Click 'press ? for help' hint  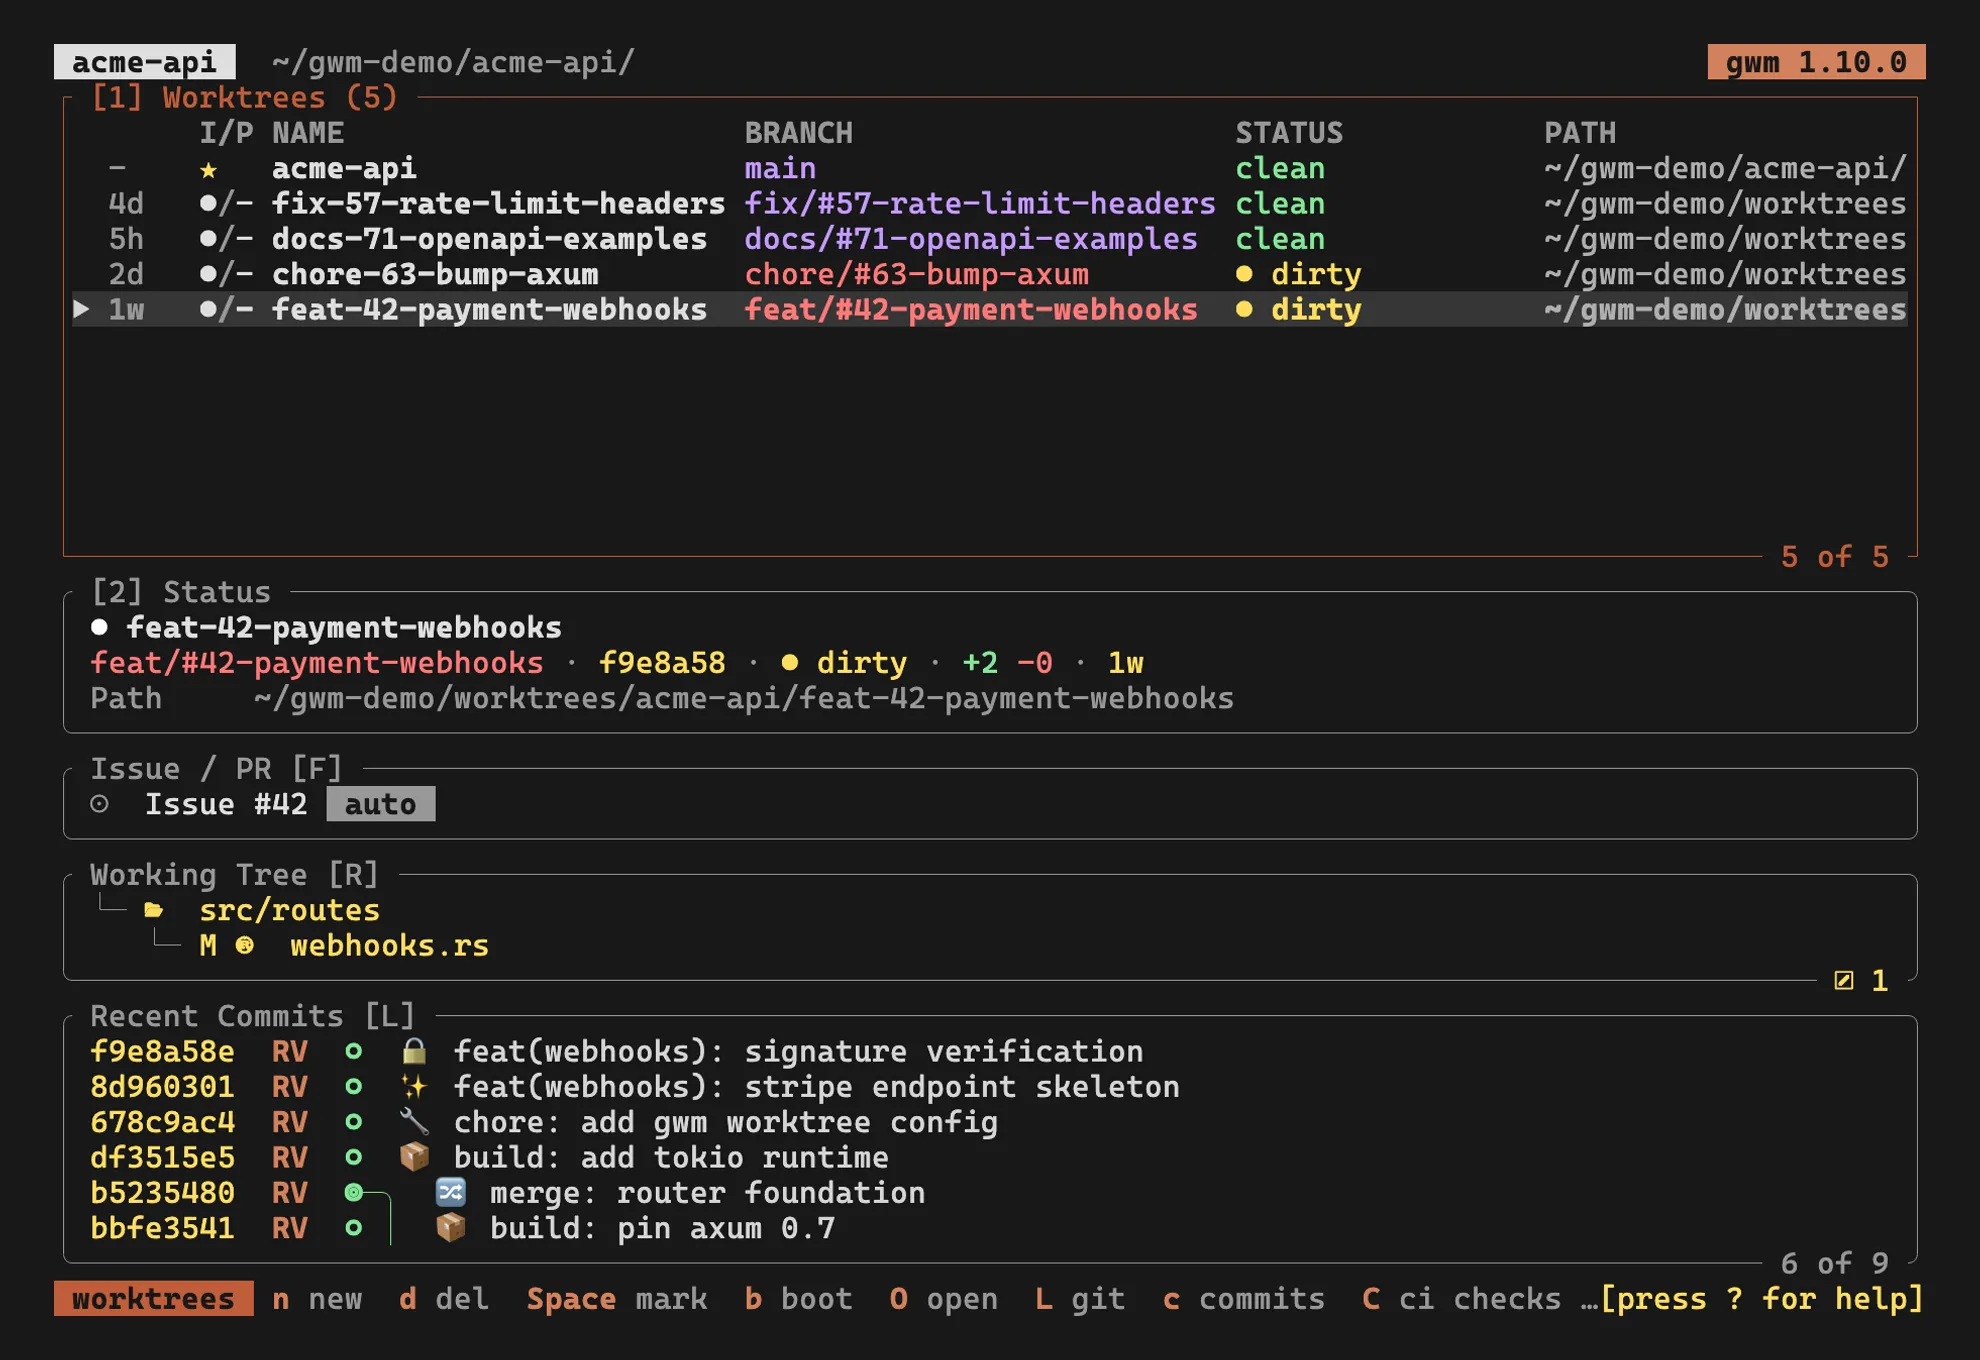click(x=1761, y=1298)
